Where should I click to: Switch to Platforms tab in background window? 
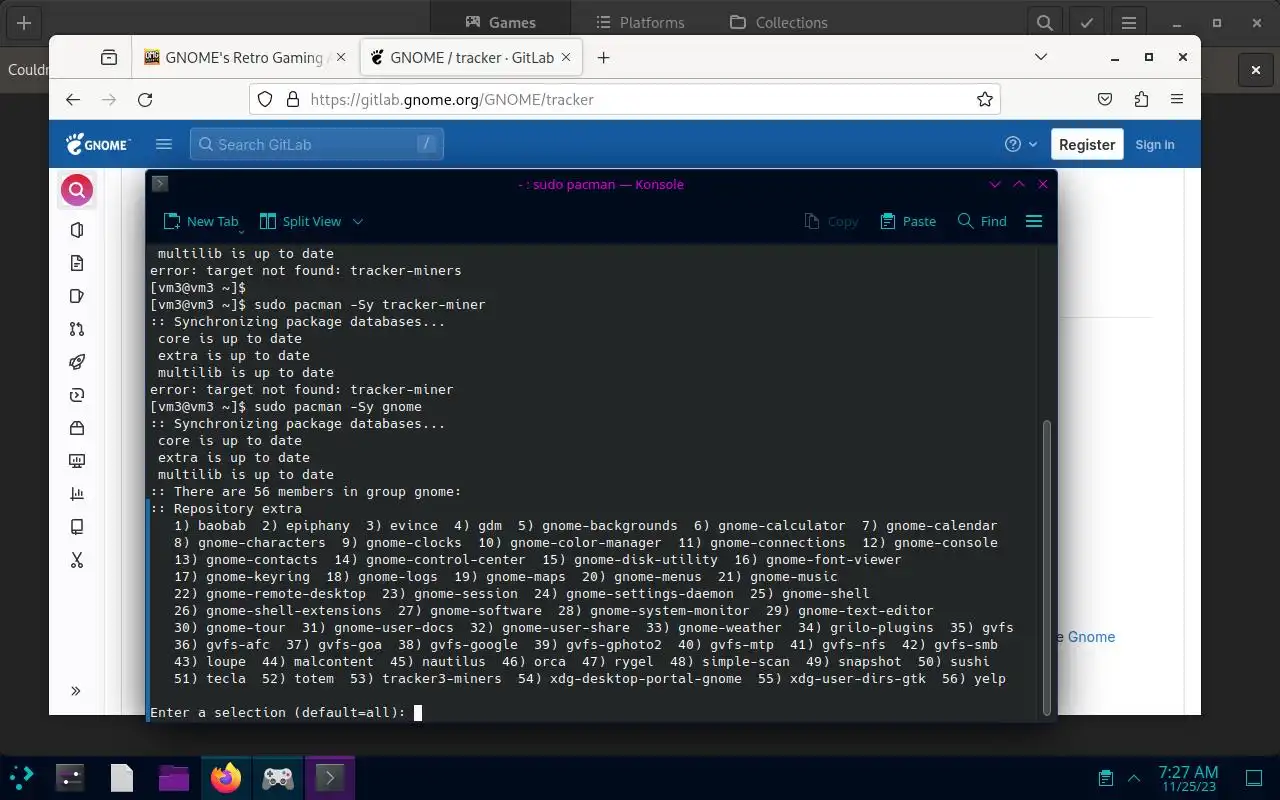(640, 22)
